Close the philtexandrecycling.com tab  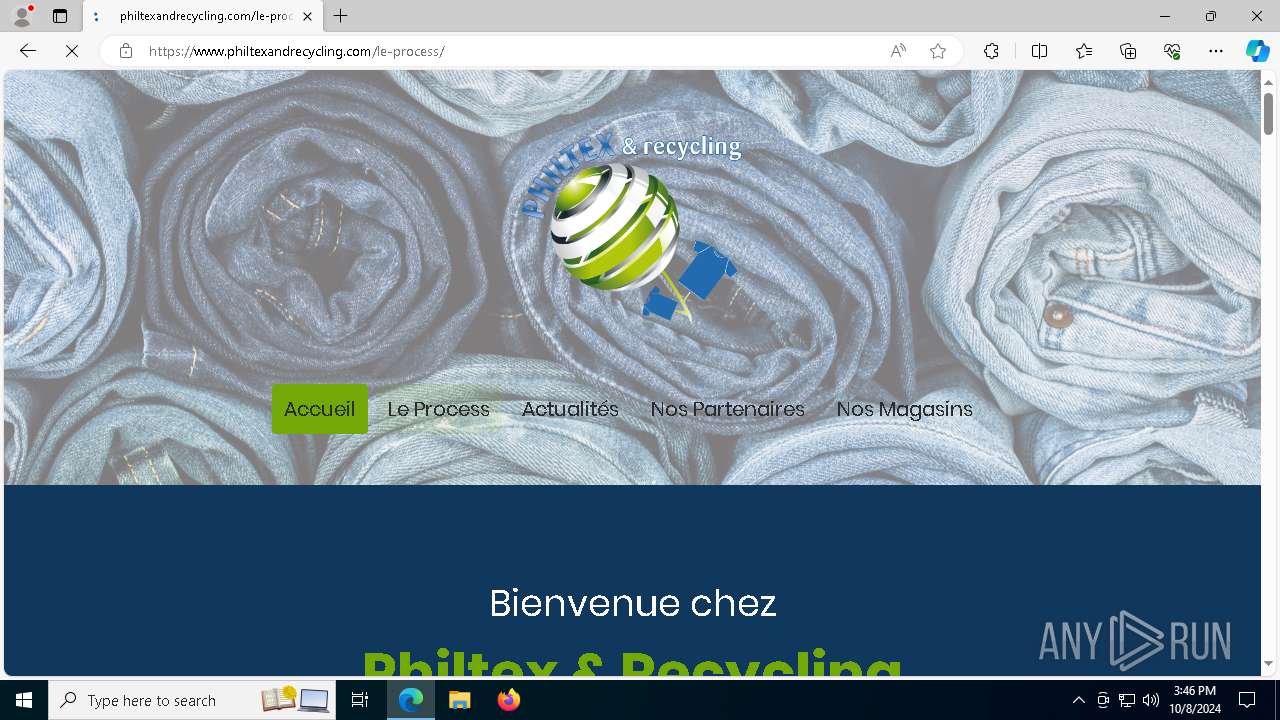307,16
